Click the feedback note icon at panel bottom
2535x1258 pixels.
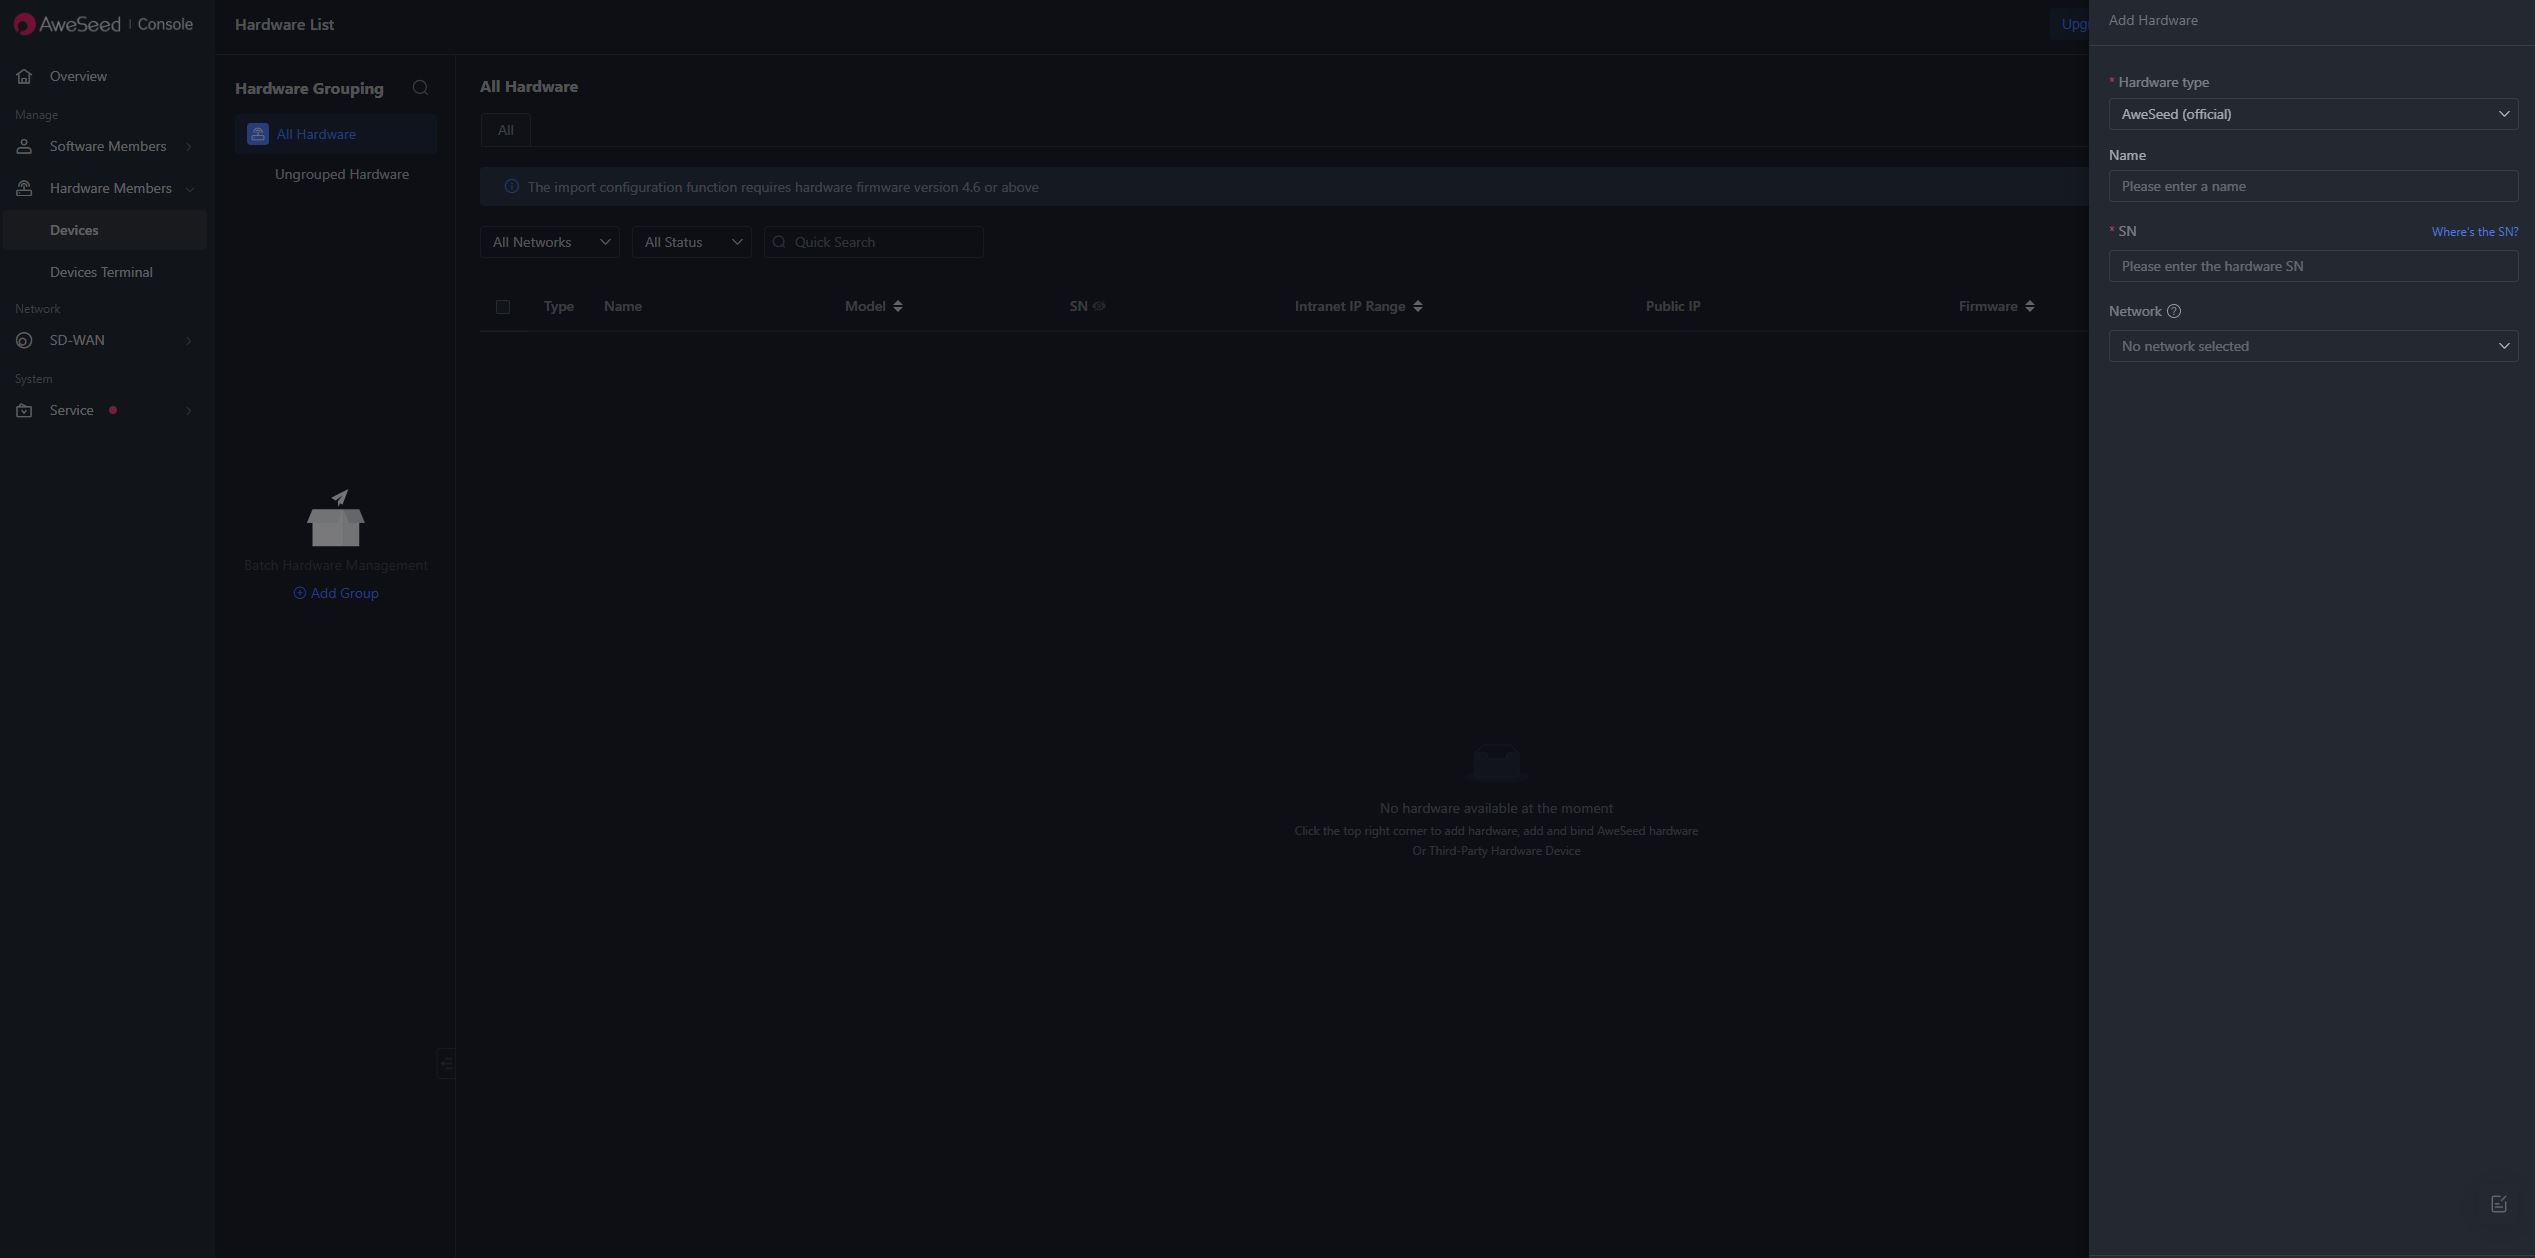point(2498,1204)
